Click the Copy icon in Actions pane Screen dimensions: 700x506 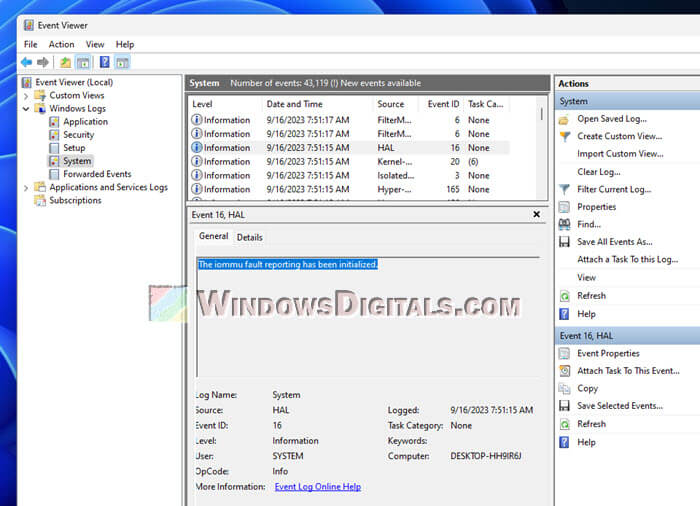[x=564, y=389]
